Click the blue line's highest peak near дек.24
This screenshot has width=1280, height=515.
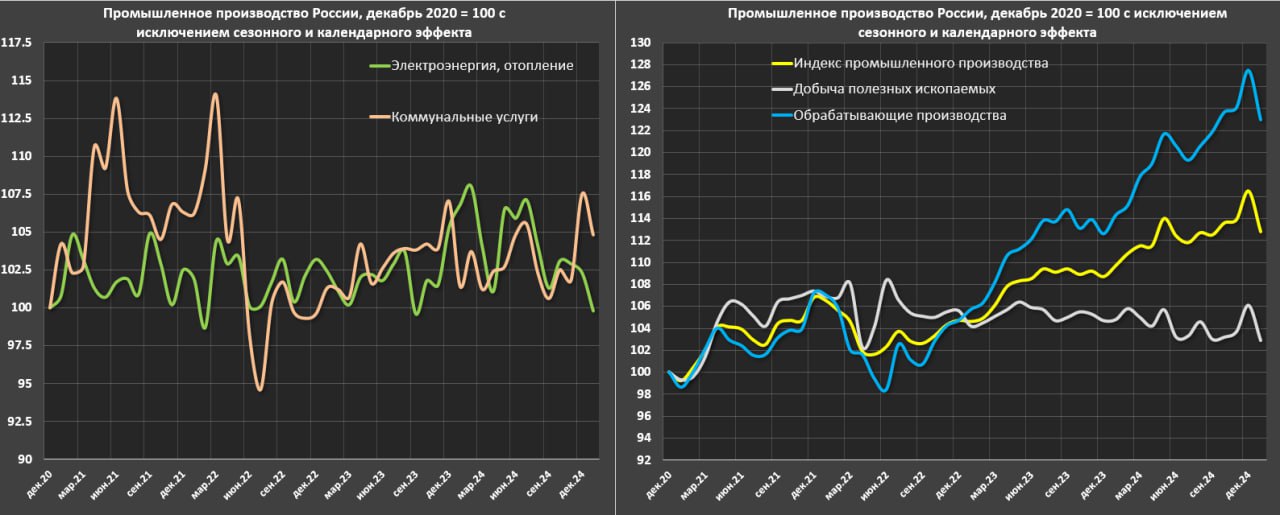[1248, 70]
